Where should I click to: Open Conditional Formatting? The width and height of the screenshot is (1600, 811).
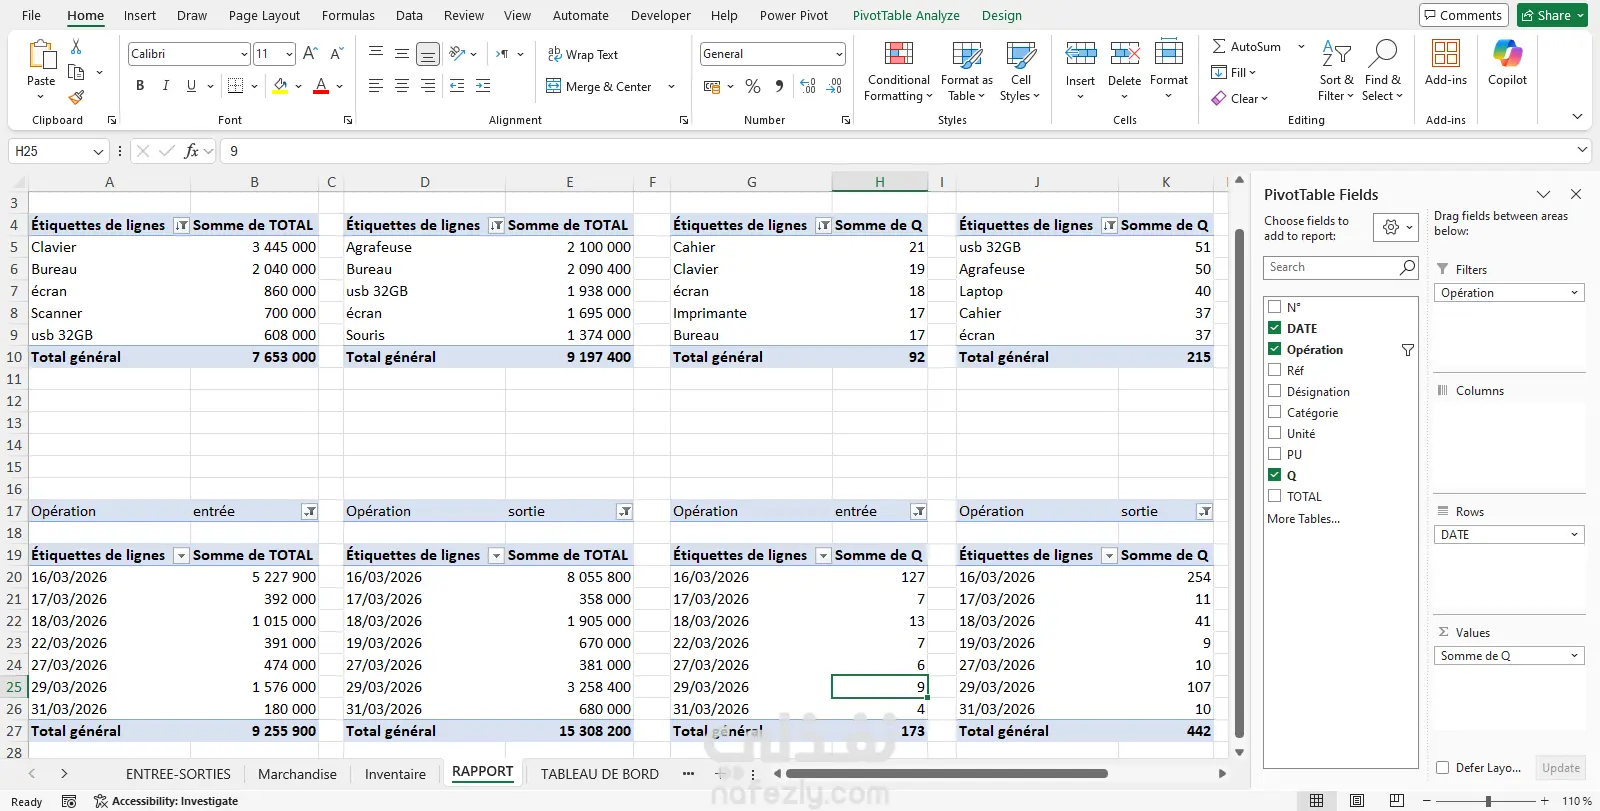[898, 71]
